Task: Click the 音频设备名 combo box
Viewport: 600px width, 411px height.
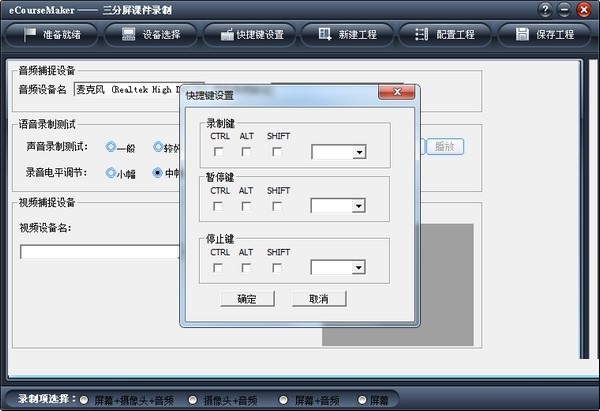Action: 127,89
